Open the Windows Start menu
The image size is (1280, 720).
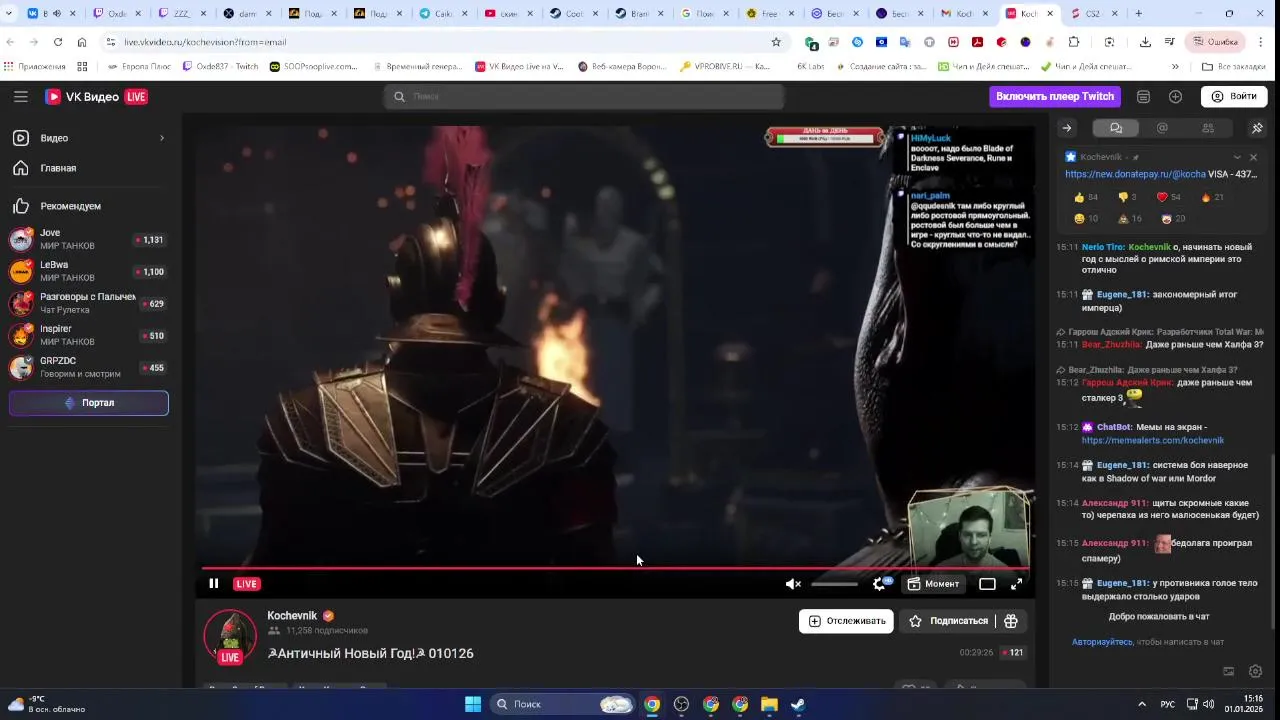click(473, 704)
